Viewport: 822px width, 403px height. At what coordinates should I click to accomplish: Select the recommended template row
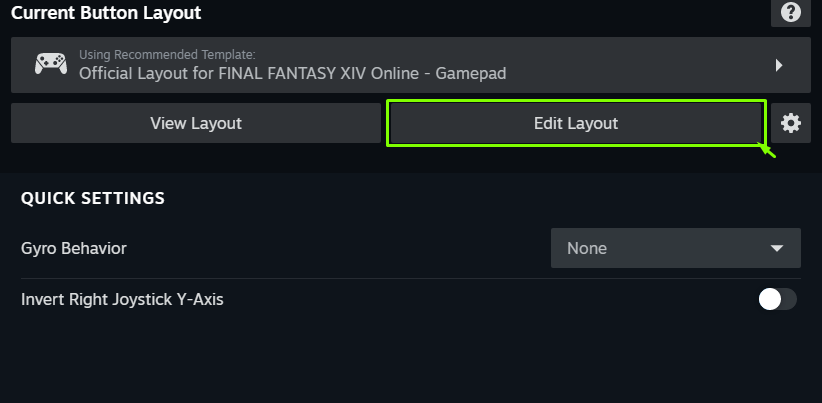tap(400, 65)
